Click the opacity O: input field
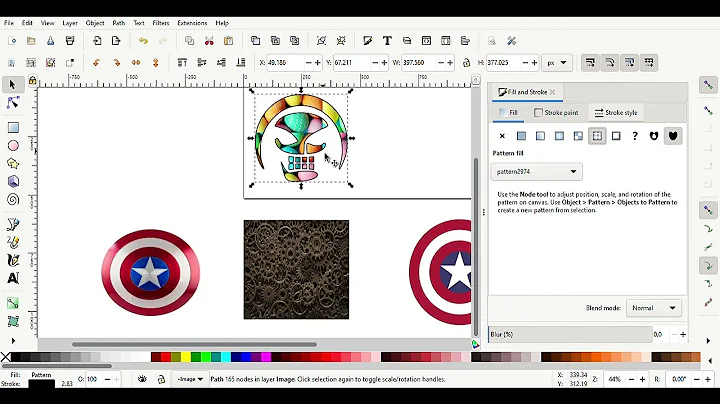This screenshot has height=404, width=720. [x=93, y=379]
